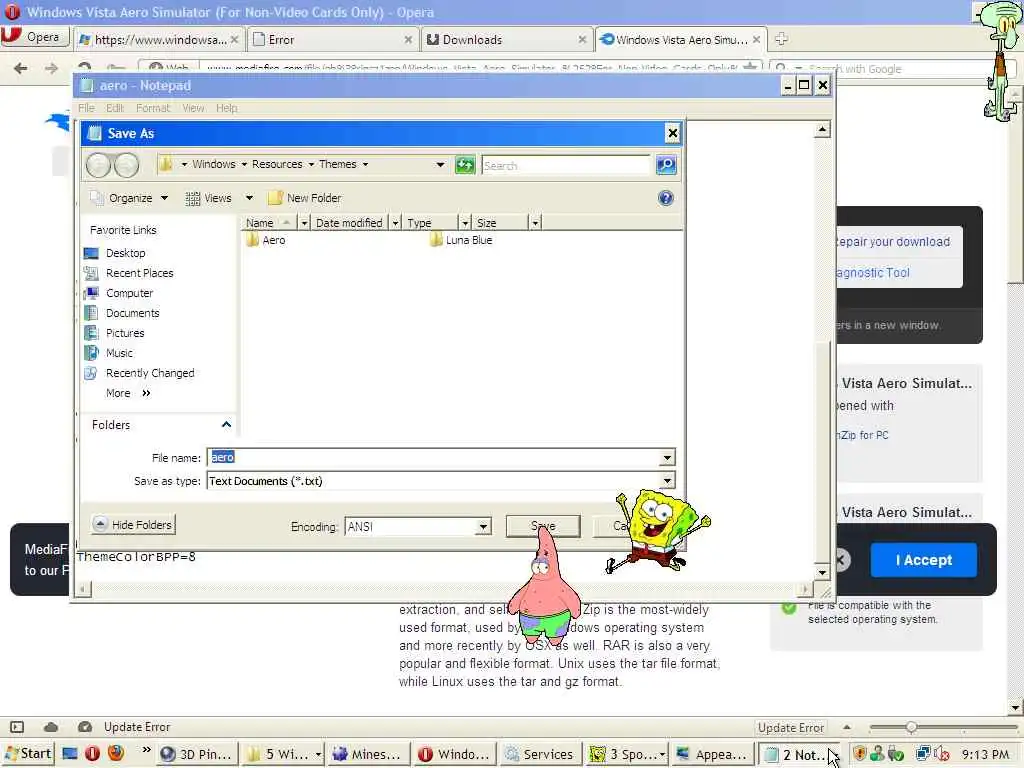
Task: Select Documents in Favorite Links
Action: tap(122, 313)
